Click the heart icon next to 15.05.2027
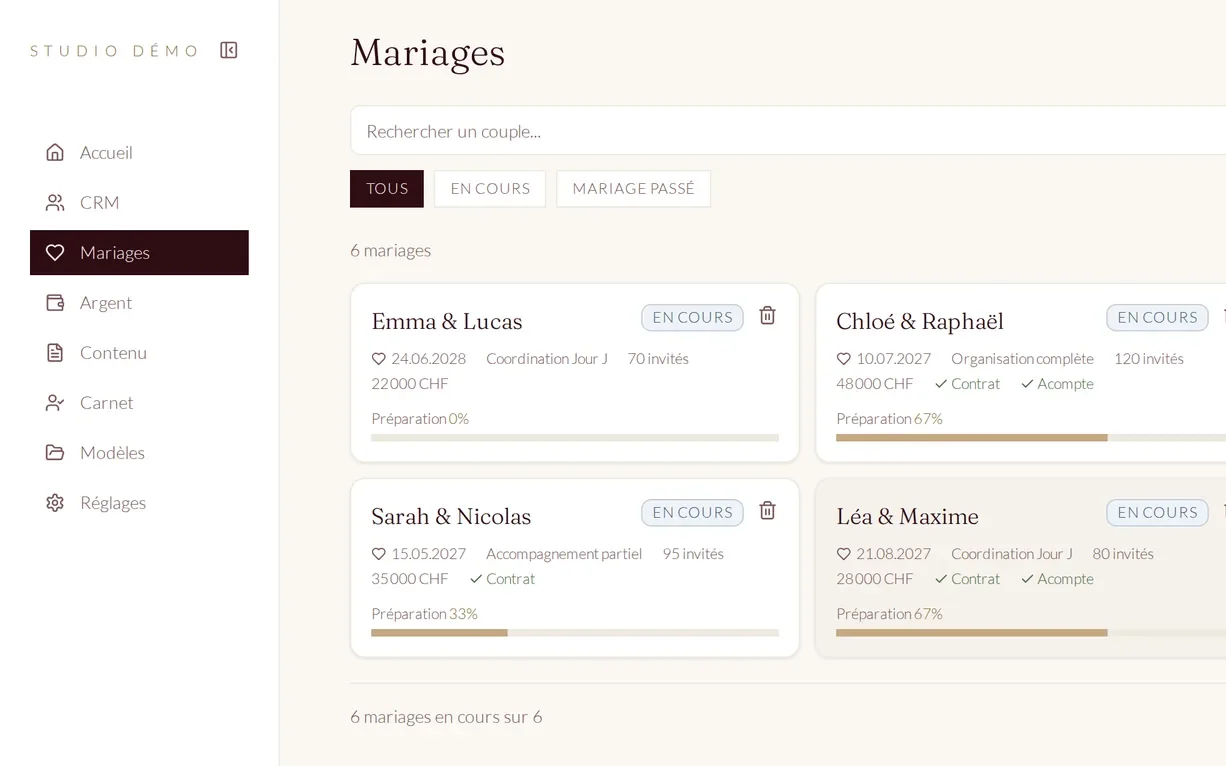 (378, 553)
